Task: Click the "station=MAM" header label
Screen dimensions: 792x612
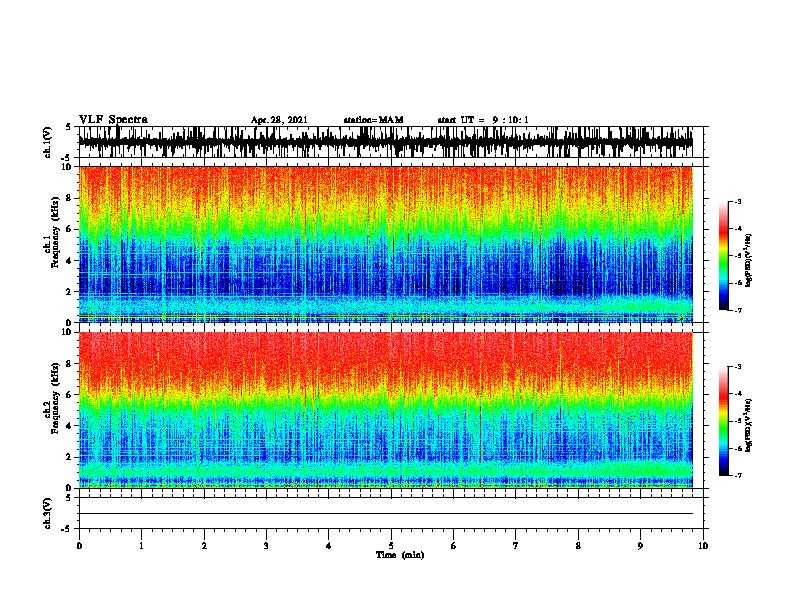Action: [x=373, y=120]
